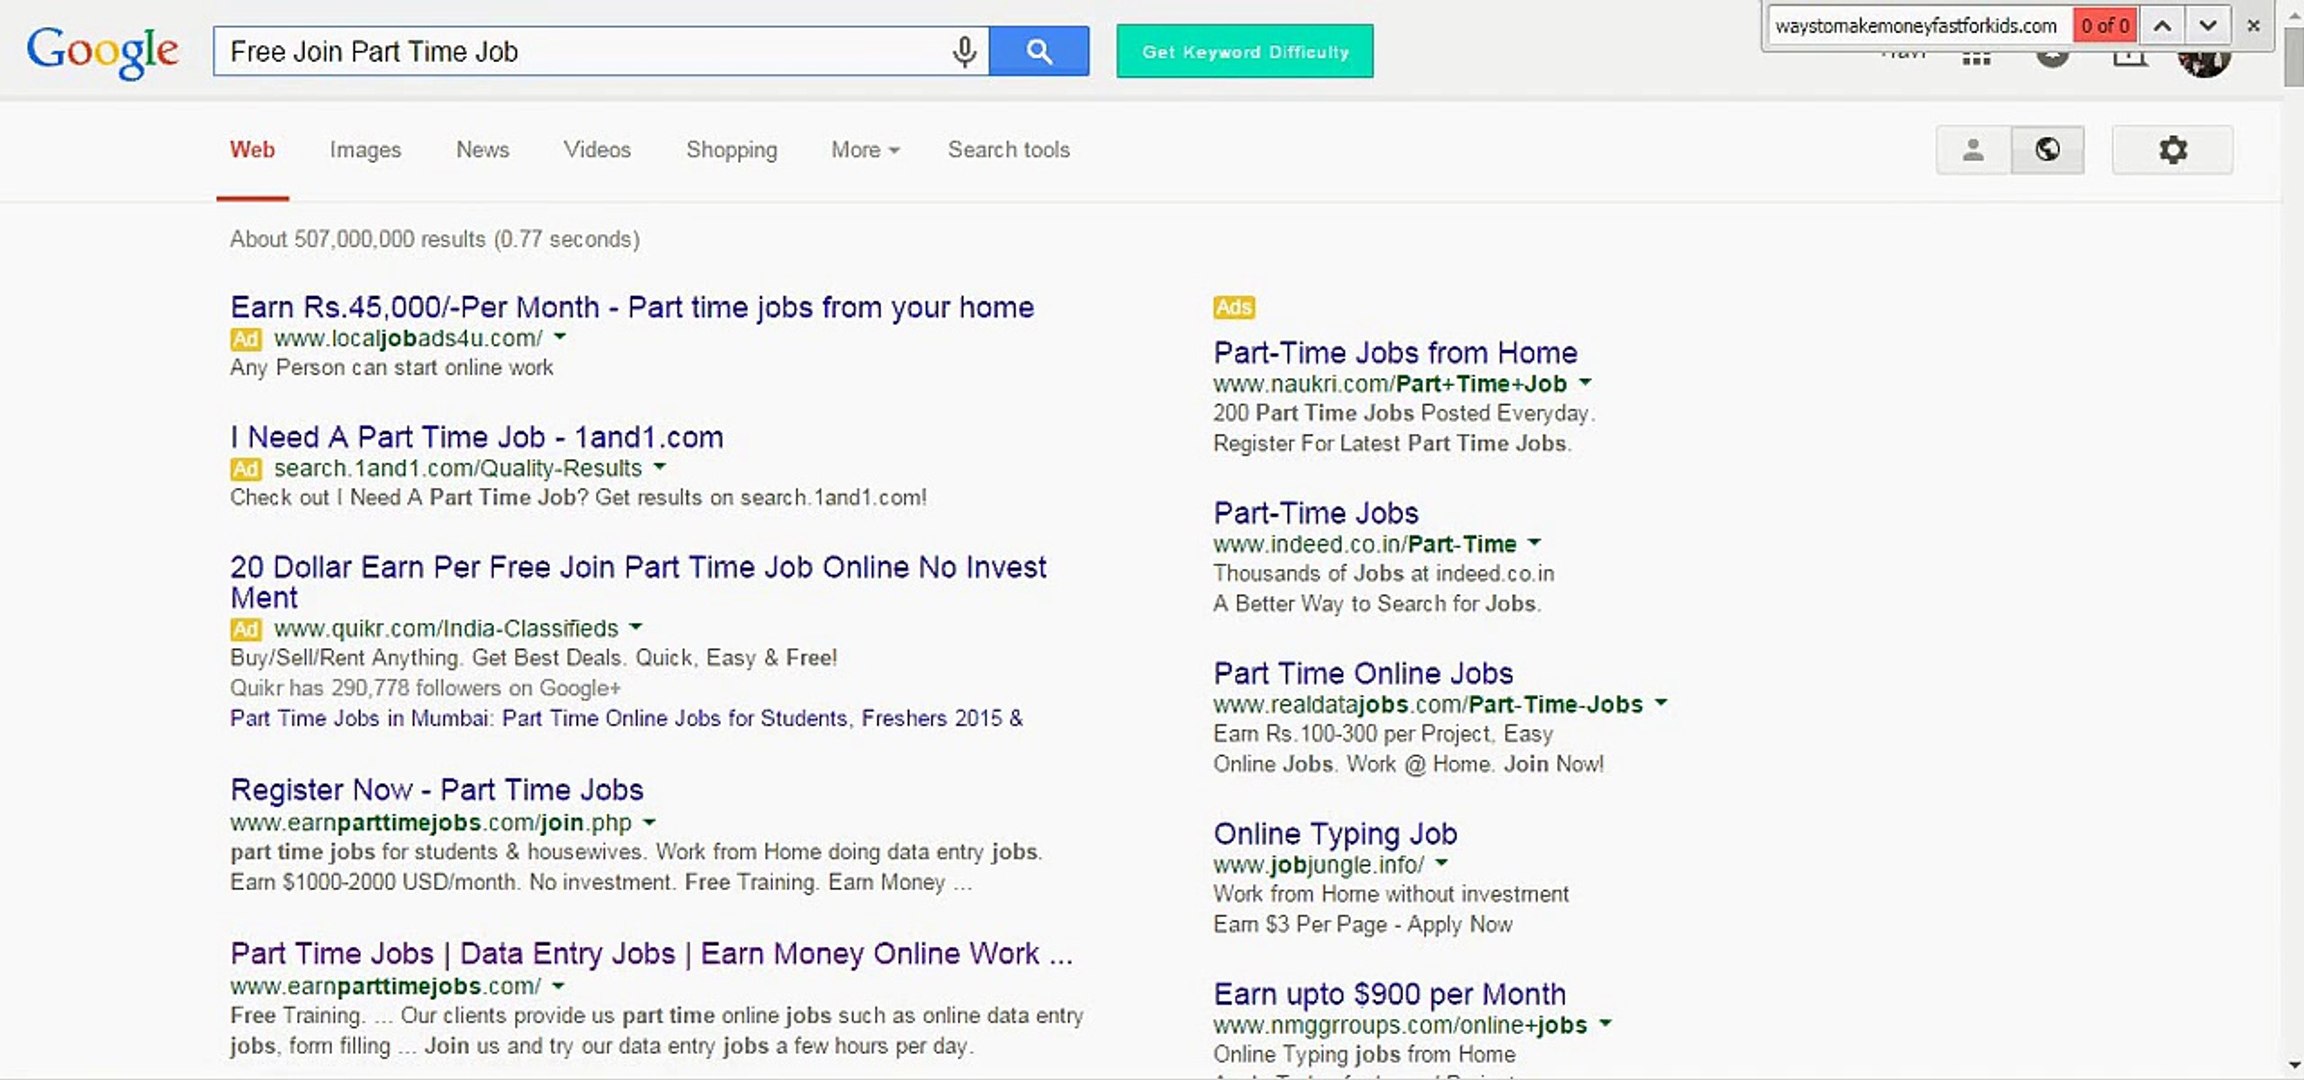This screenshot has width=2304, height=1080.
Task: Go to next find-bar match
Action: click(2208, 26)
